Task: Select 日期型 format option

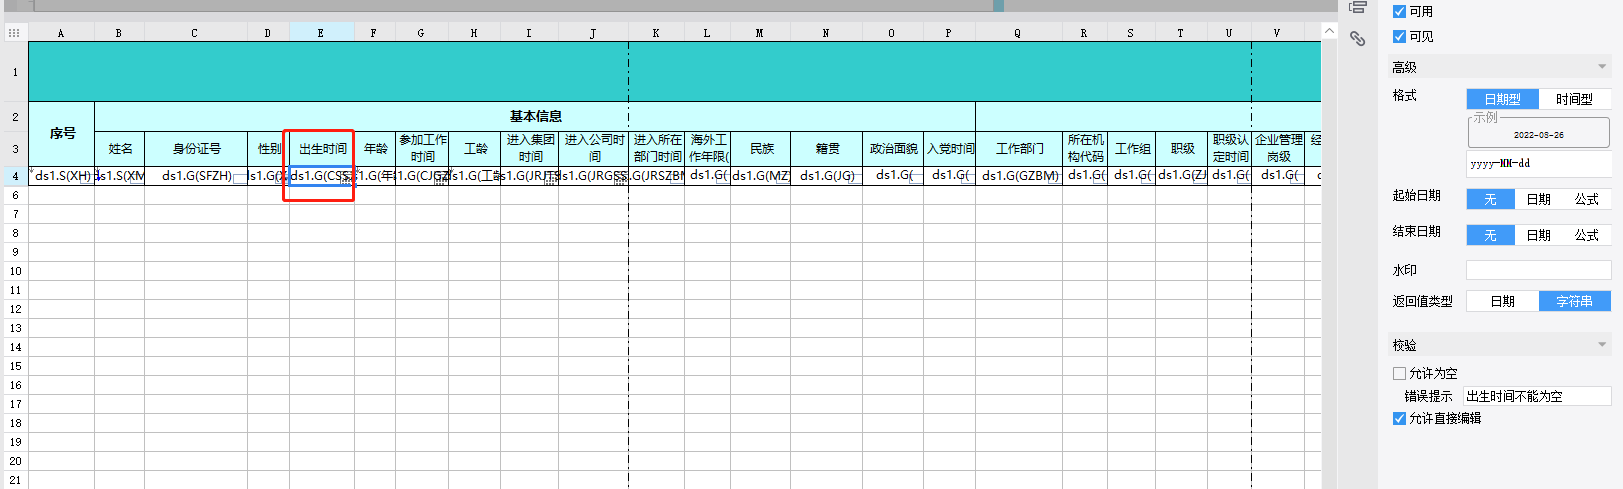Action: 1502,99
